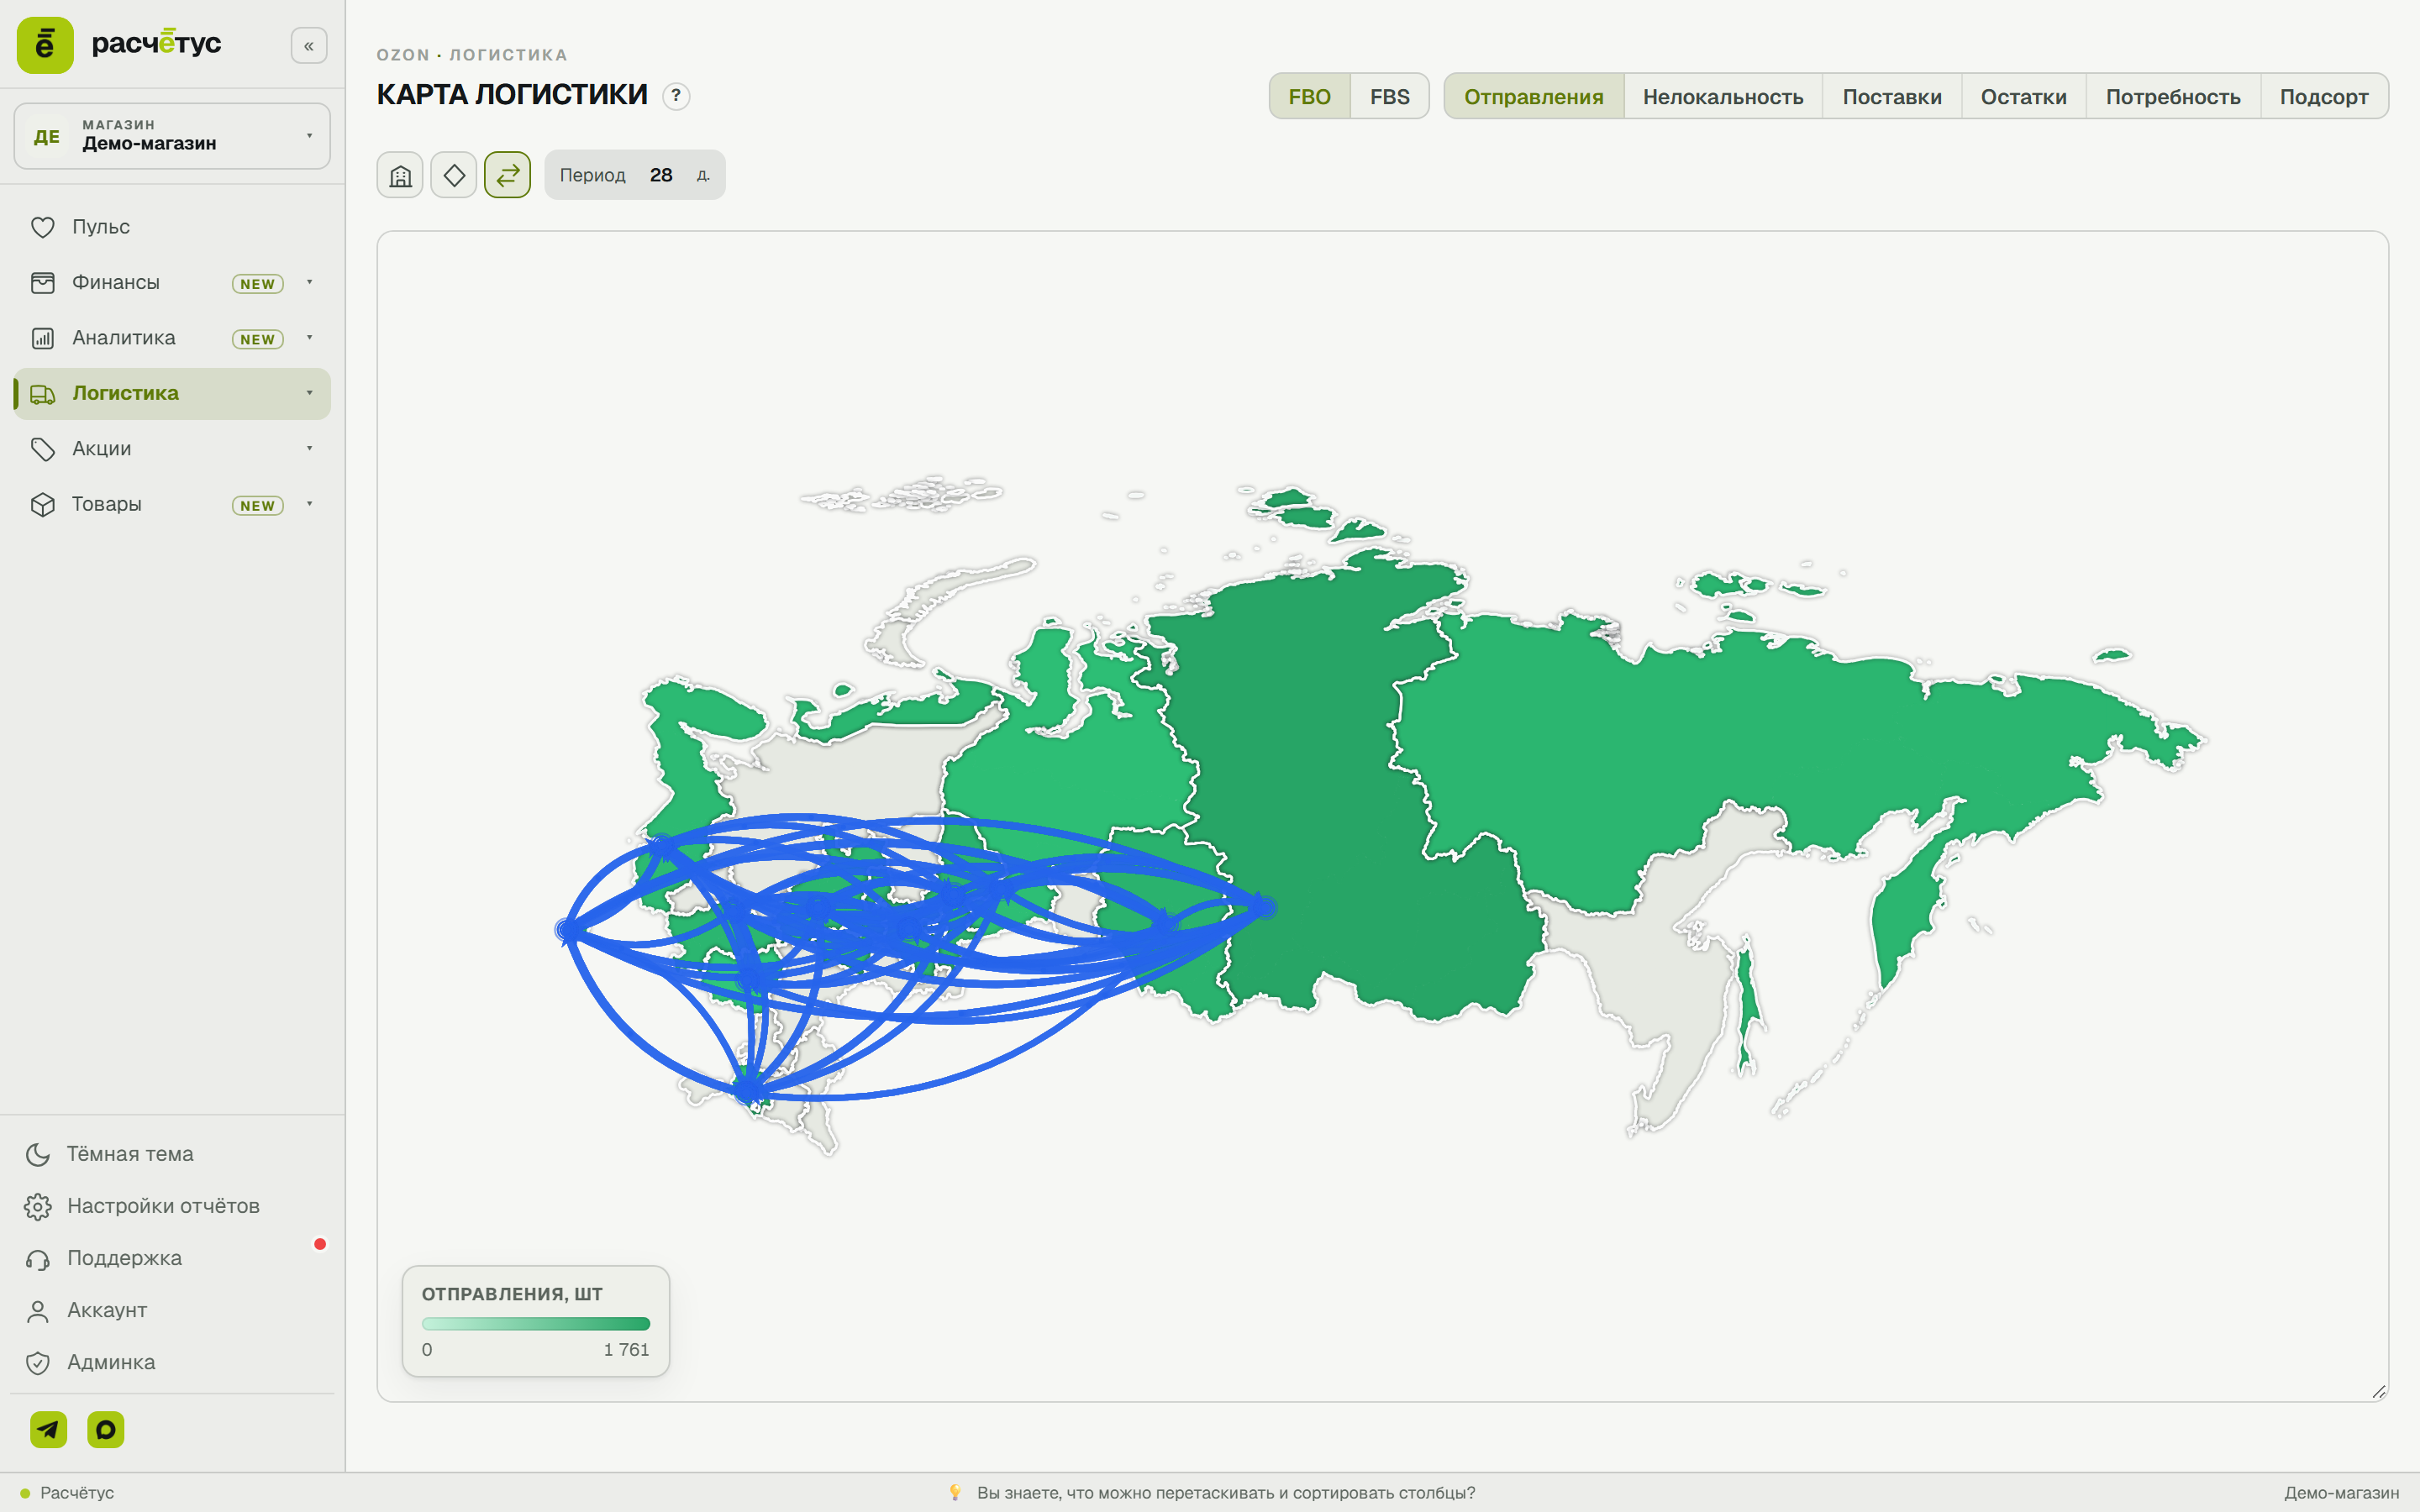Image resolution: width=2420 pixels, height=1512 pixels.
Task: Open the Карта логистики help question mark
Action: click(676, 96)
